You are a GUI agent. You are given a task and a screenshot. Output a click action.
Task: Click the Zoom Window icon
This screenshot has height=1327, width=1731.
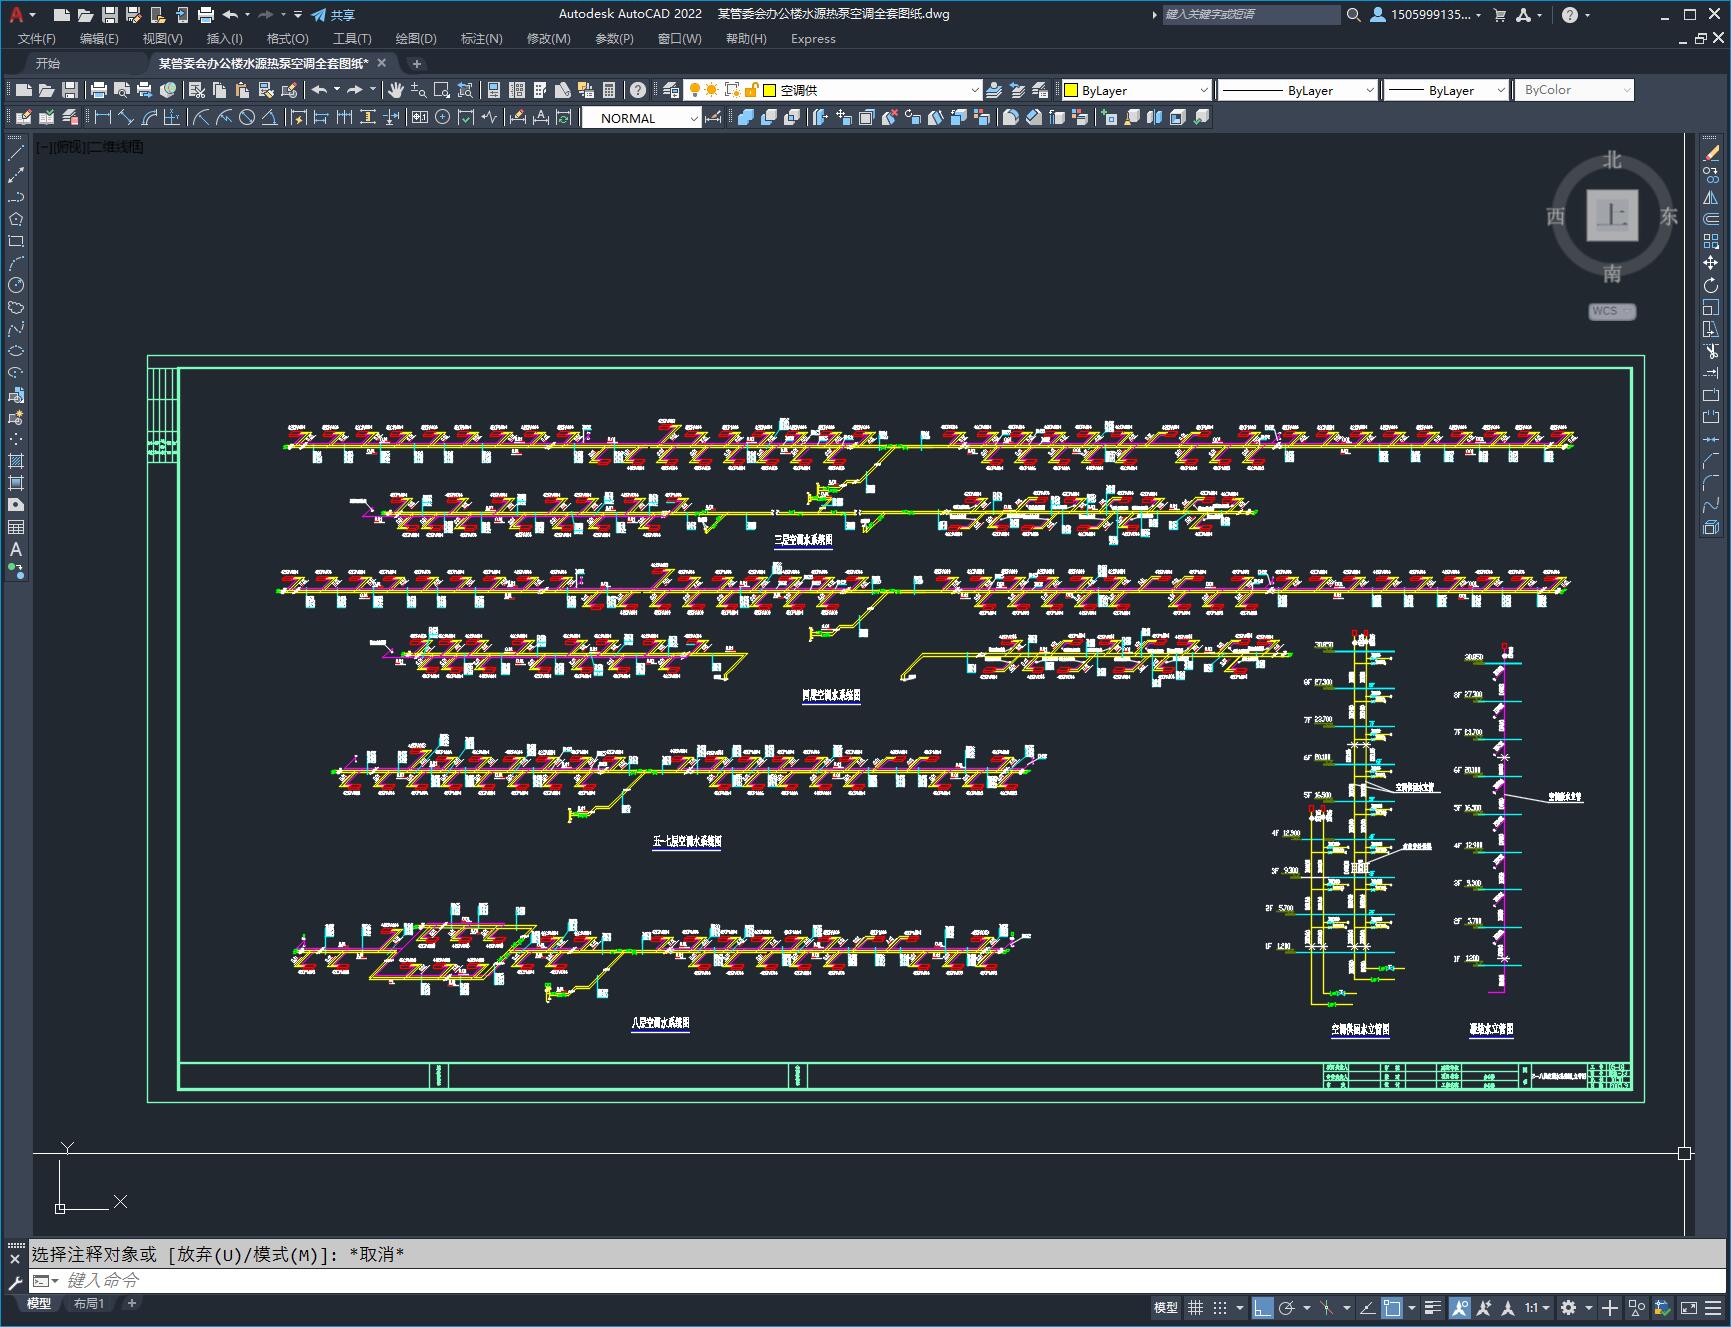pyautogui.click(x=442, y=90)
